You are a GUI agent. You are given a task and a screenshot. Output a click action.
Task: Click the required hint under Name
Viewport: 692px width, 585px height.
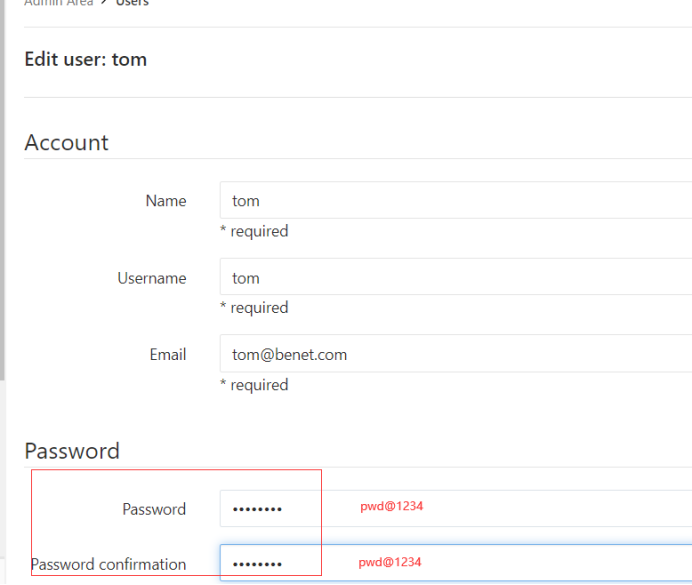click(x=254, y=231)
